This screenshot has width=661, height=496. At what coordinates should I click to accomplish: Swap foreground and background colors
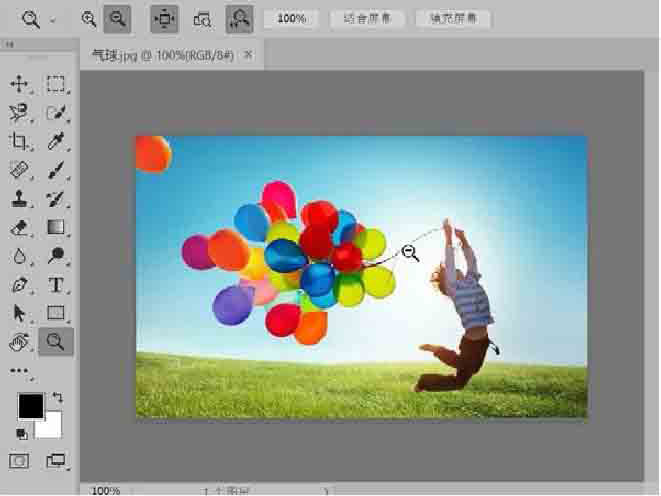(x=57, y=397)
